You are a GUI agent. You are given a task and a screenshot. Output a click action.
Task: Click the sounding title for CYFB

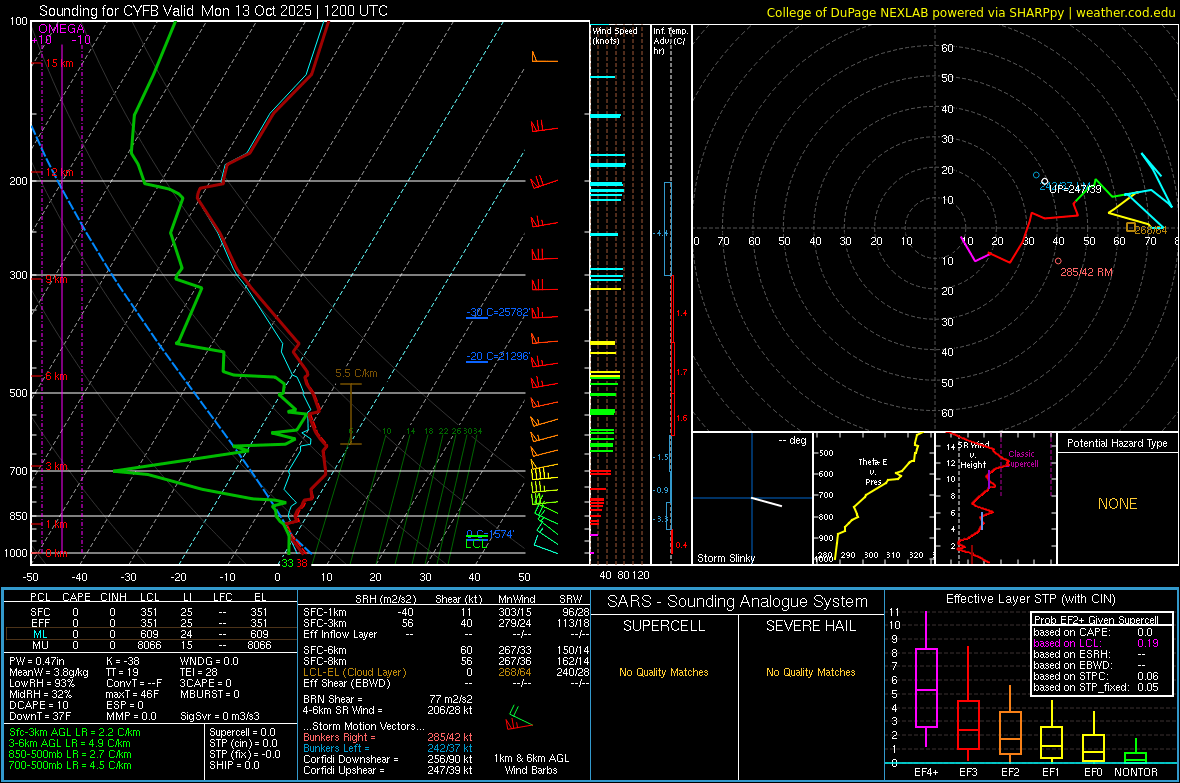coord(213,11)
